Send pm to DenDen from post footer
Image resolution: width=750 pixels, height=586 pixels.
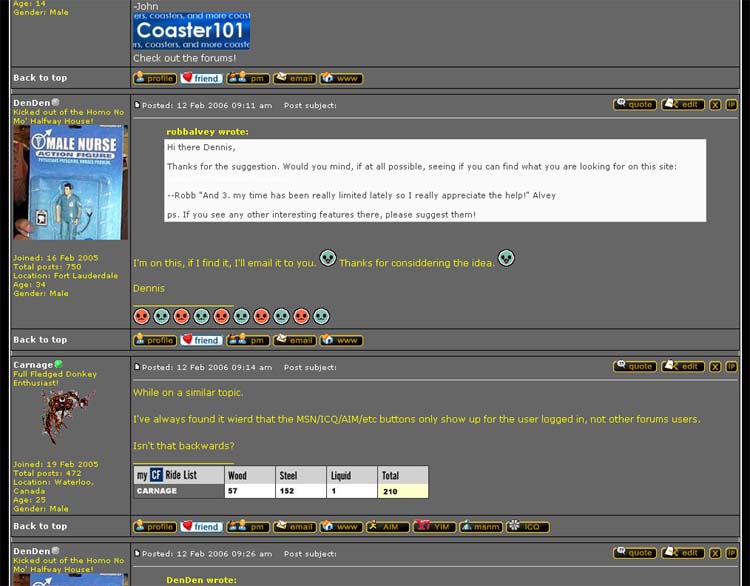click(x=248, y=340)
